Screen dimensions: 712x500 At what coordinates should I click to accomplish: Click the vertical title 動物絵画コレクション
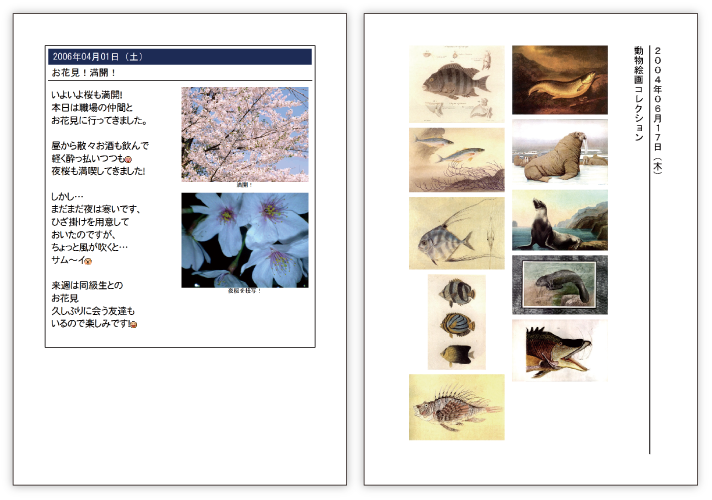click(x=638, y=93)
